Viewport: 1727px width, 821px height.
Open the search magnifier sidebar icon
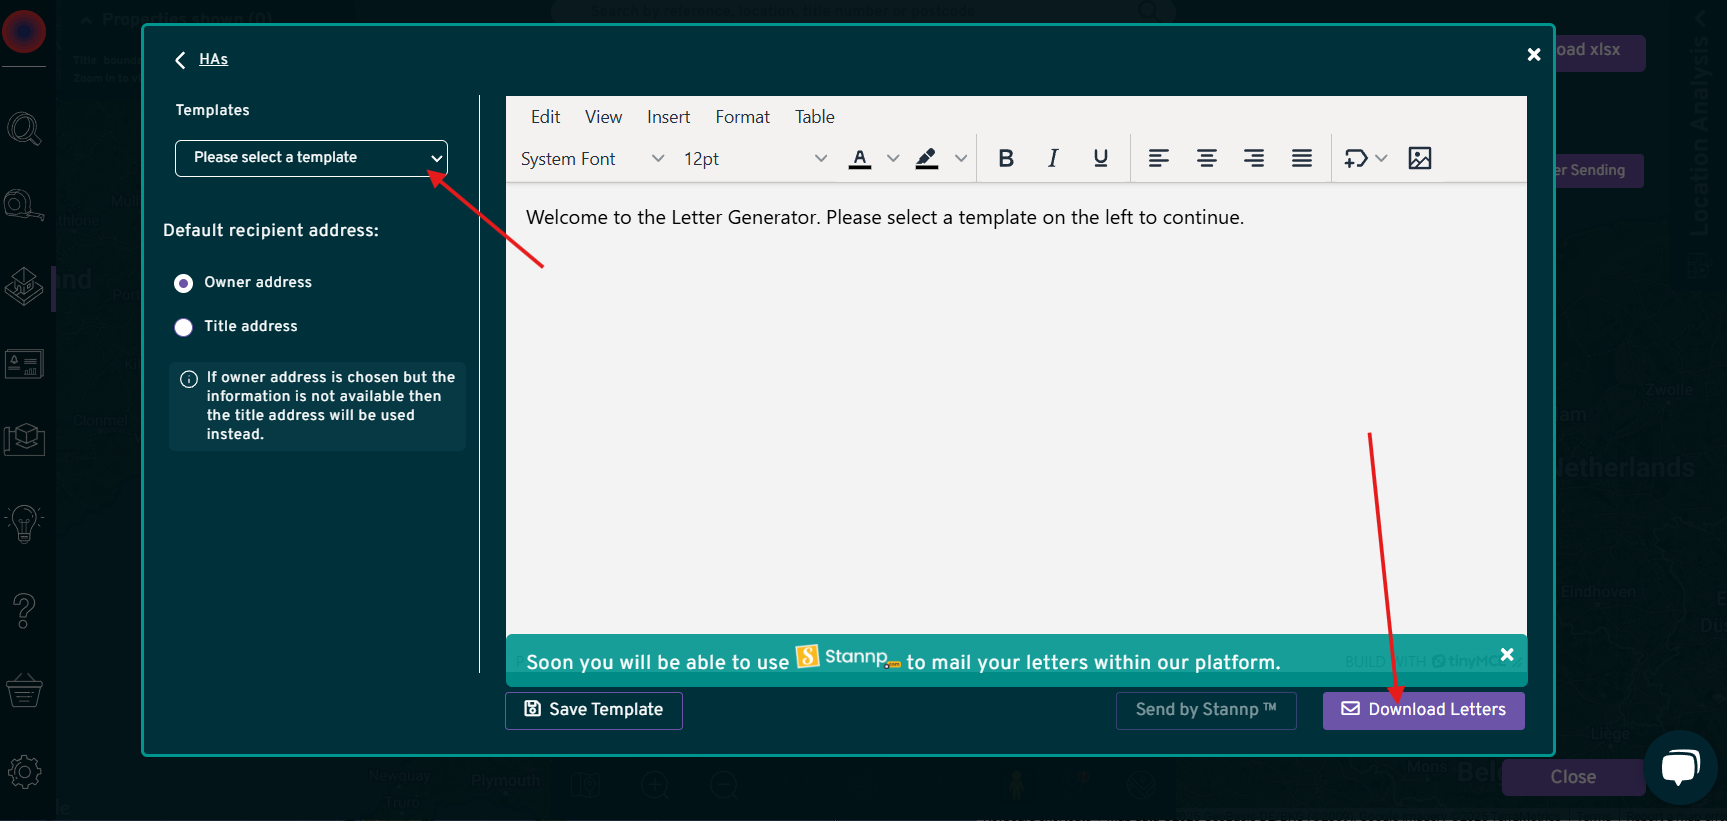tap(24, 129)
